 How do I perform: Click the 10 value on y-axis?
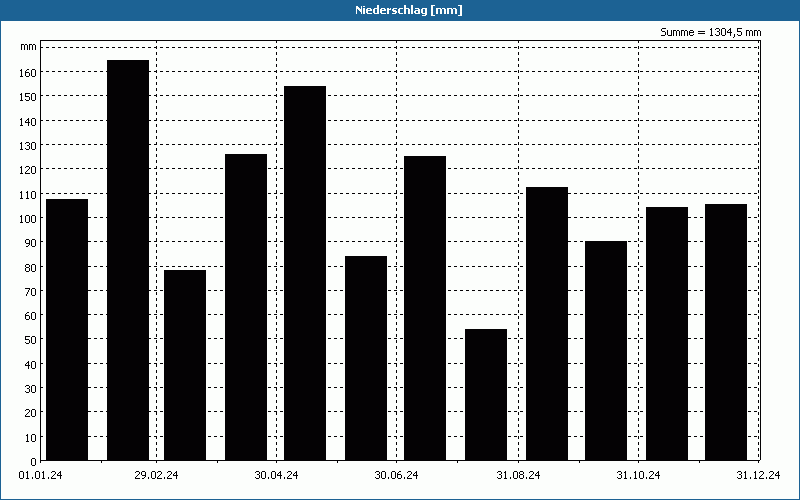point(32,438)
